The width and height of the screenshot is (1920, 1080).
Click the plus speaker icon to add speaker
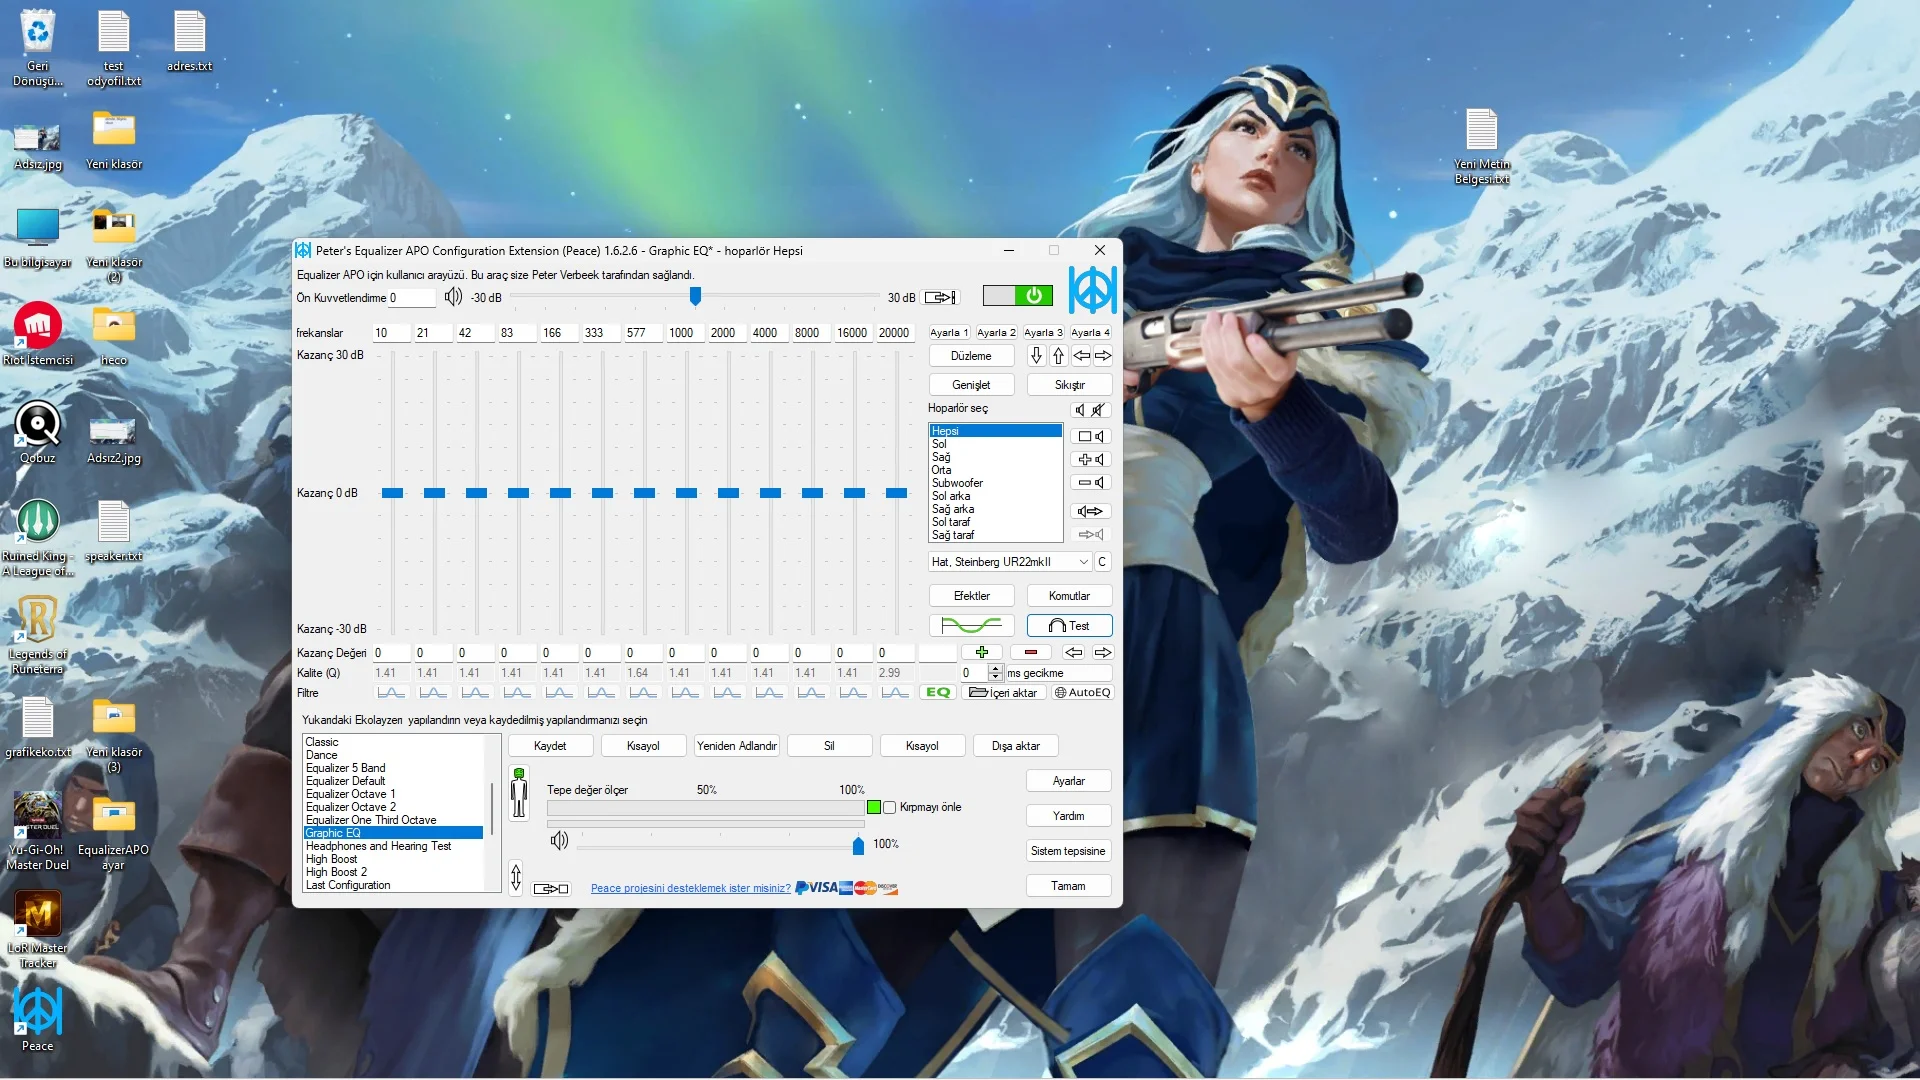(1091, 460)
